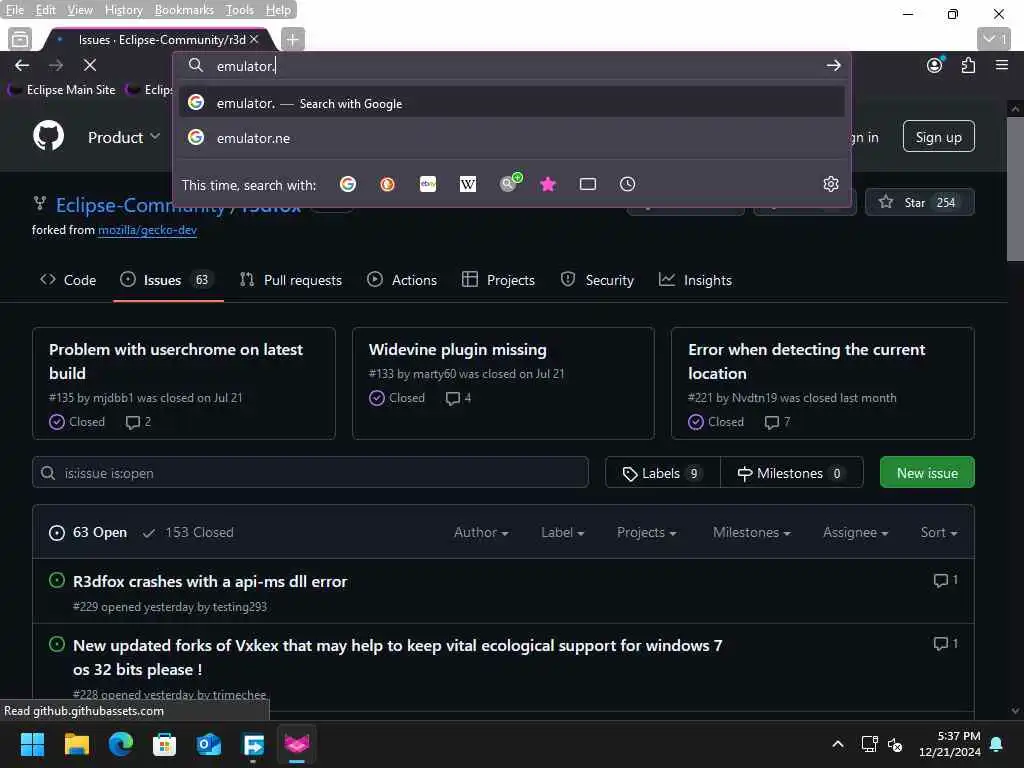Open search settings gear in urlbar
The height and width of the screenshot is (768, 1024).
click(x=830, y=184)
